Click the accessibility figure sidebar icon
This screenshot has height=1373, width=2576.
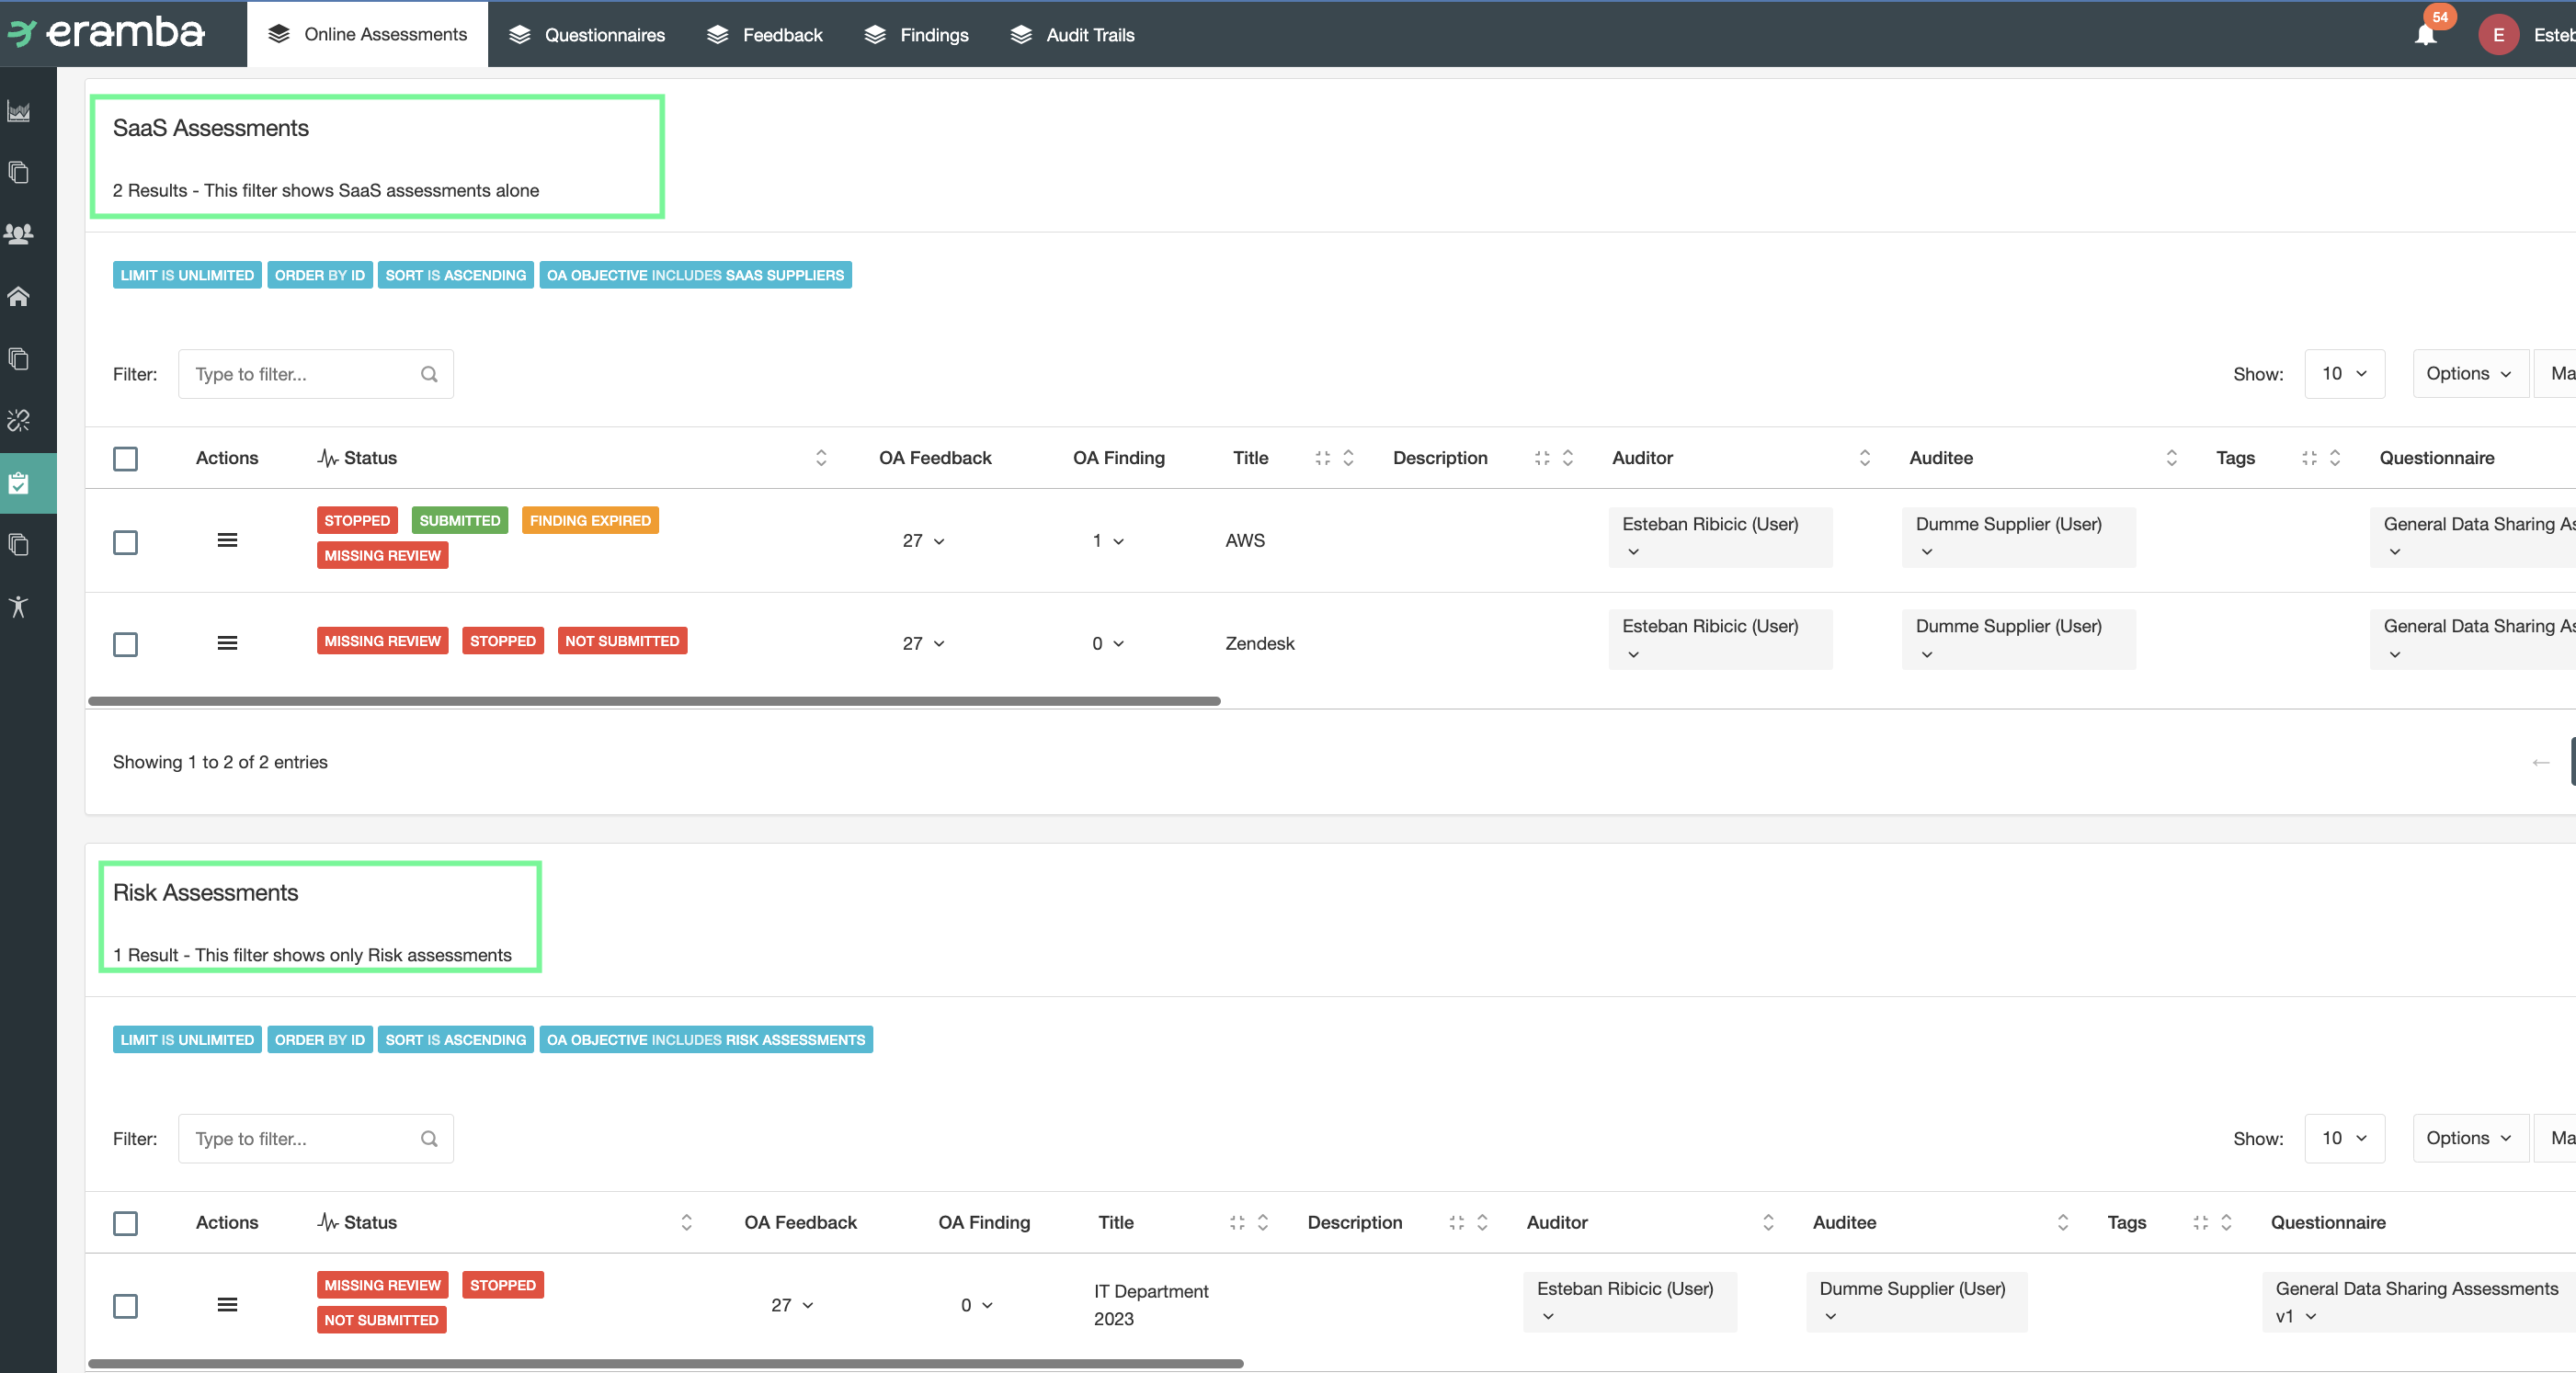[x=18, y=607]
